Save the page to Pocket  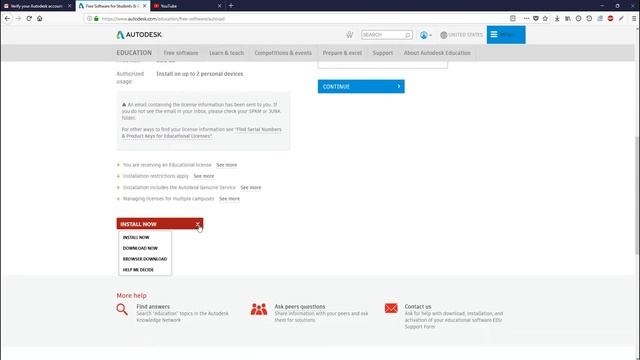536,18
